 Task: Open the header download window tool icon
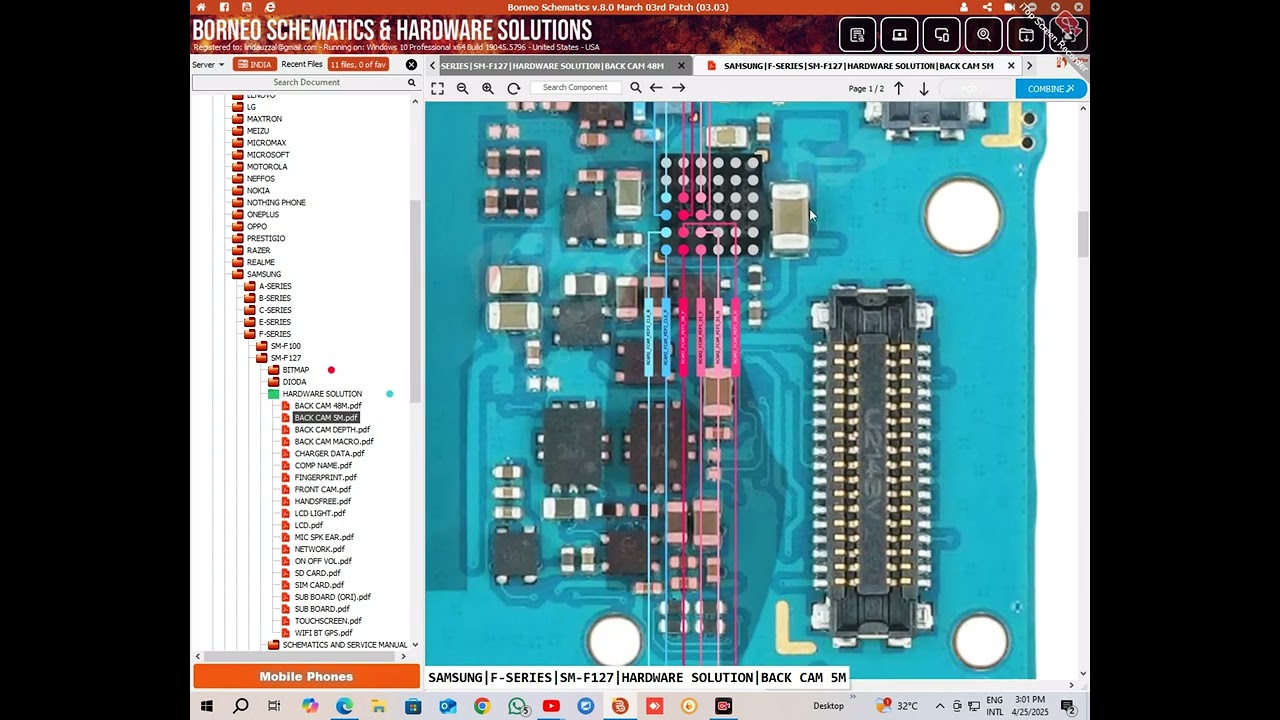coord(1026,35)
